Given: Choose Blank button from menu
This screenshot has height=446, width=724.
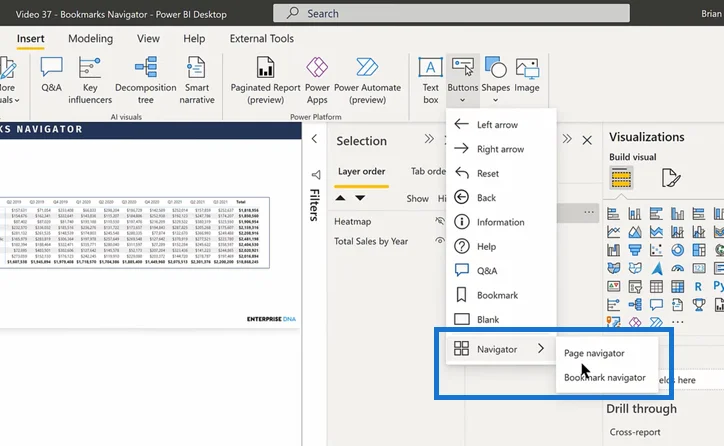Looking at the screenshot, I should [x=501, y=319].
